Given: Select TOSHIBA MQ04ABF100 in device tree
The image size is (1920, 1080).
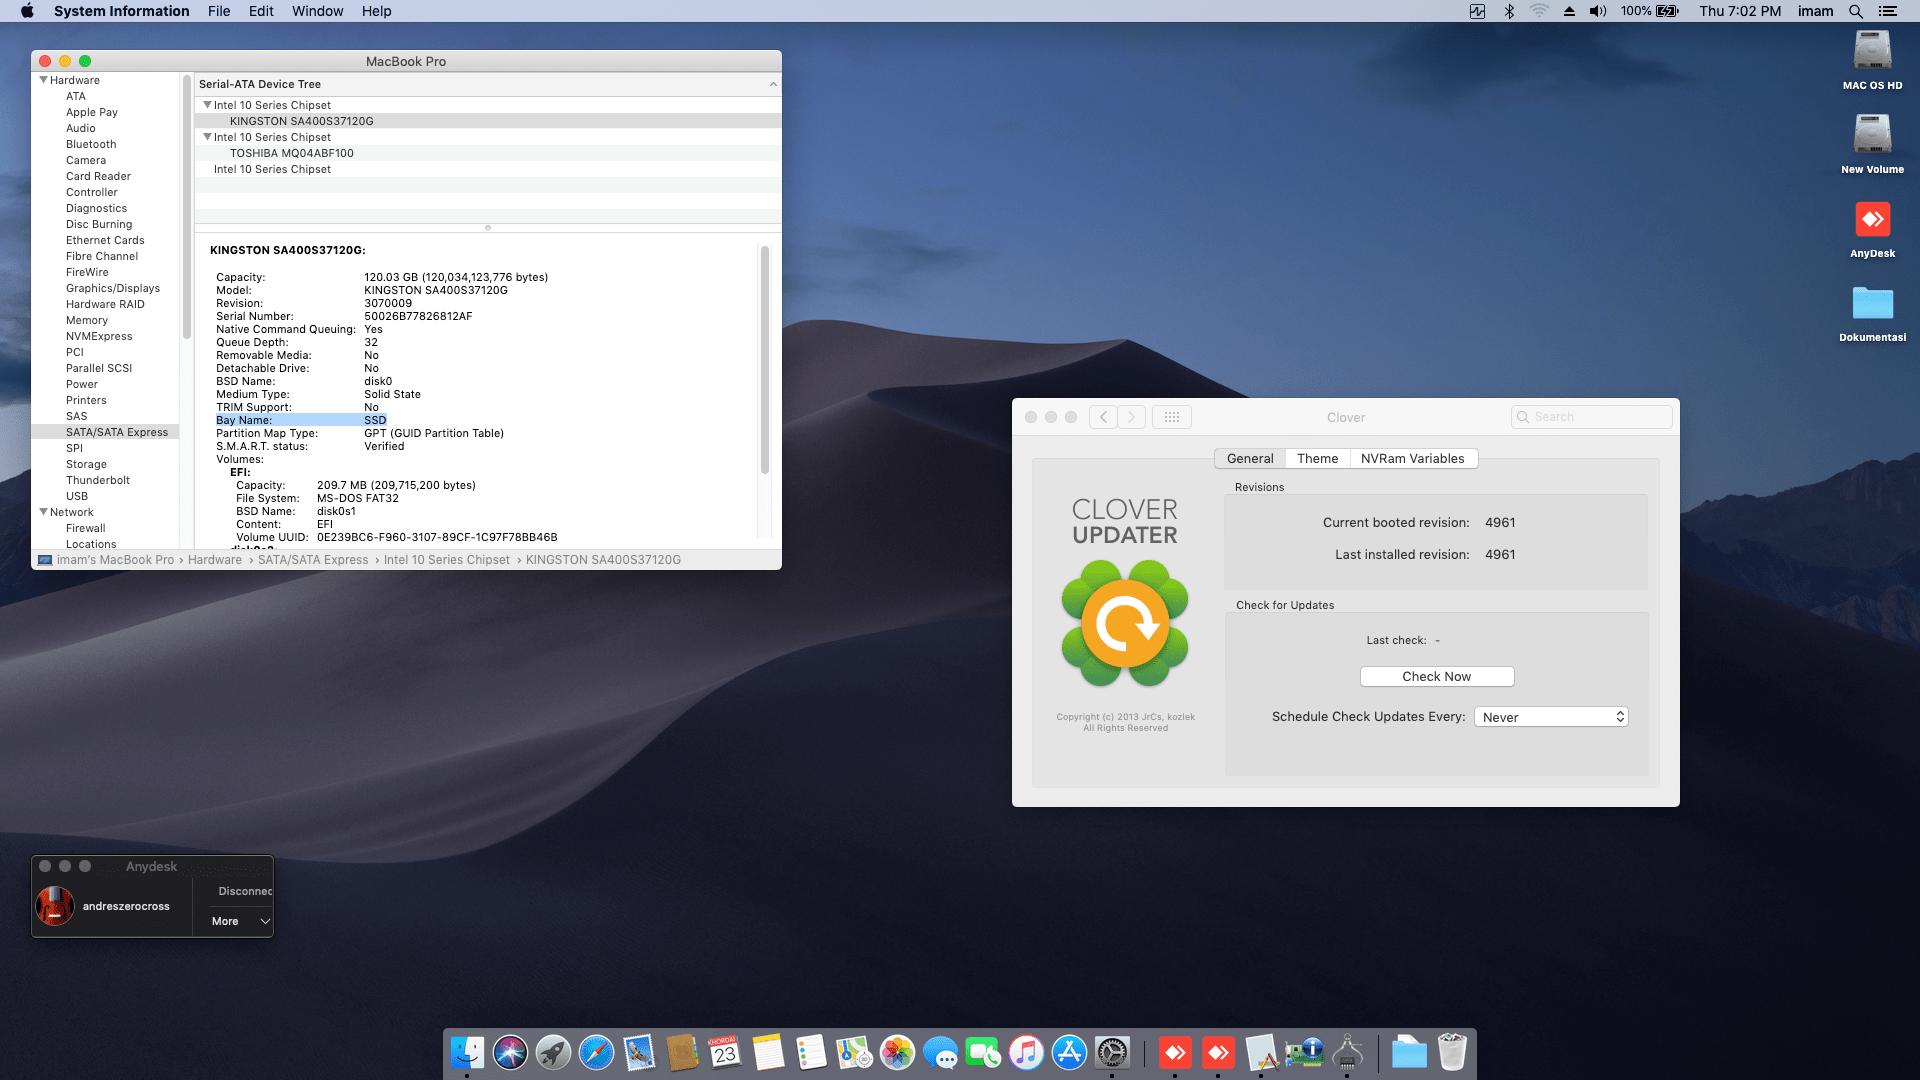Looking at the screenshot, I should click(x=488, y=153).
